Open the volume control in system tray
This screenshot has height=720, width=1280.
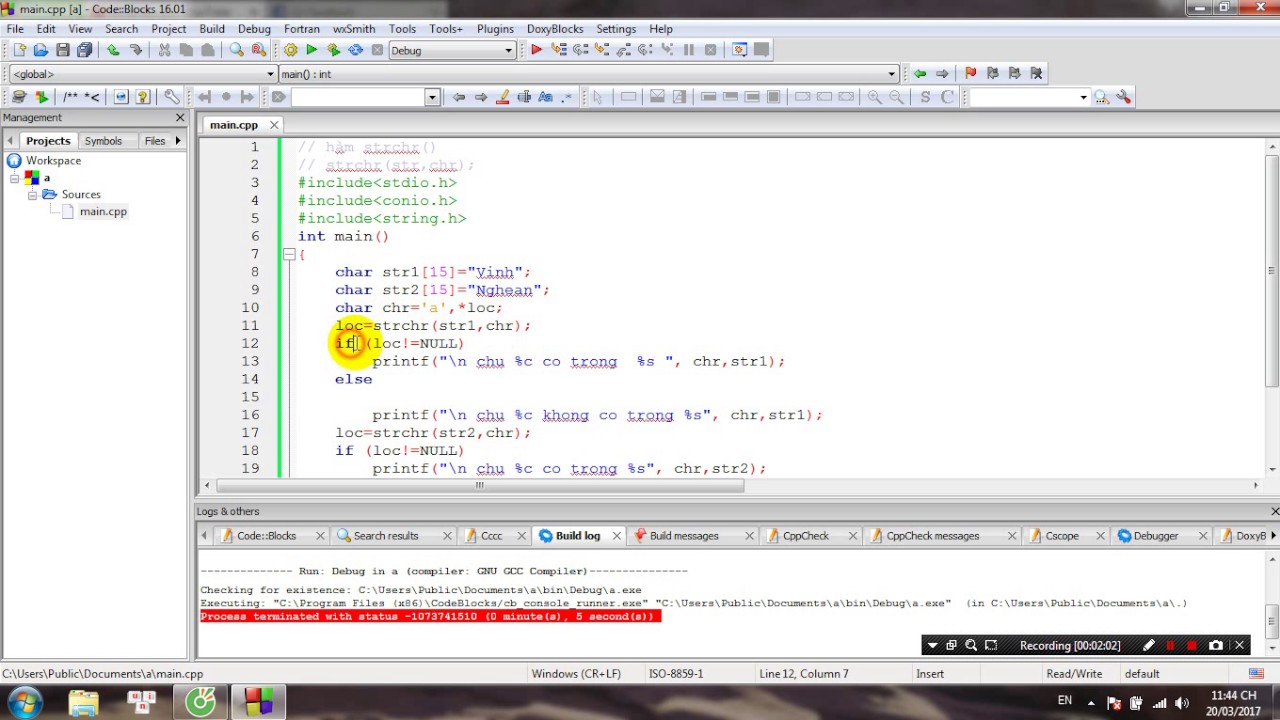[x=1182, y=703]
